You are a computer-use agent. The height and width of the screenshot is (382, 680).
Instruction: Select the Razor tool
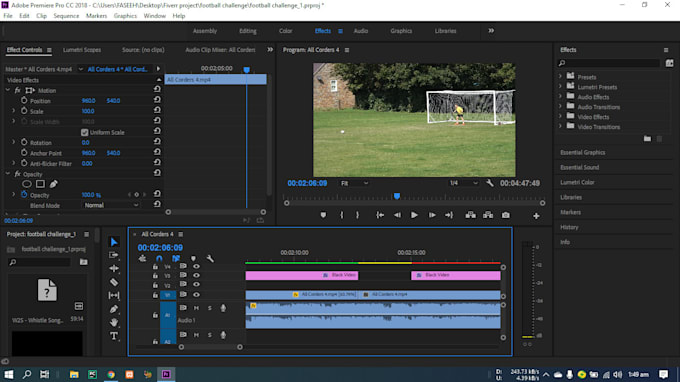[114, 282]
